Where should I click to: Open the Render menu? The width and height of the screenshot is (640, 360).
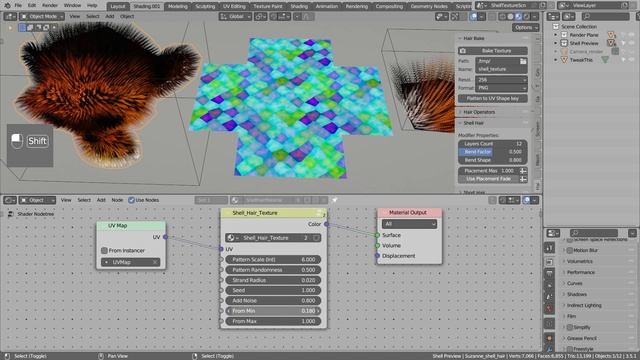click(50, 6)
